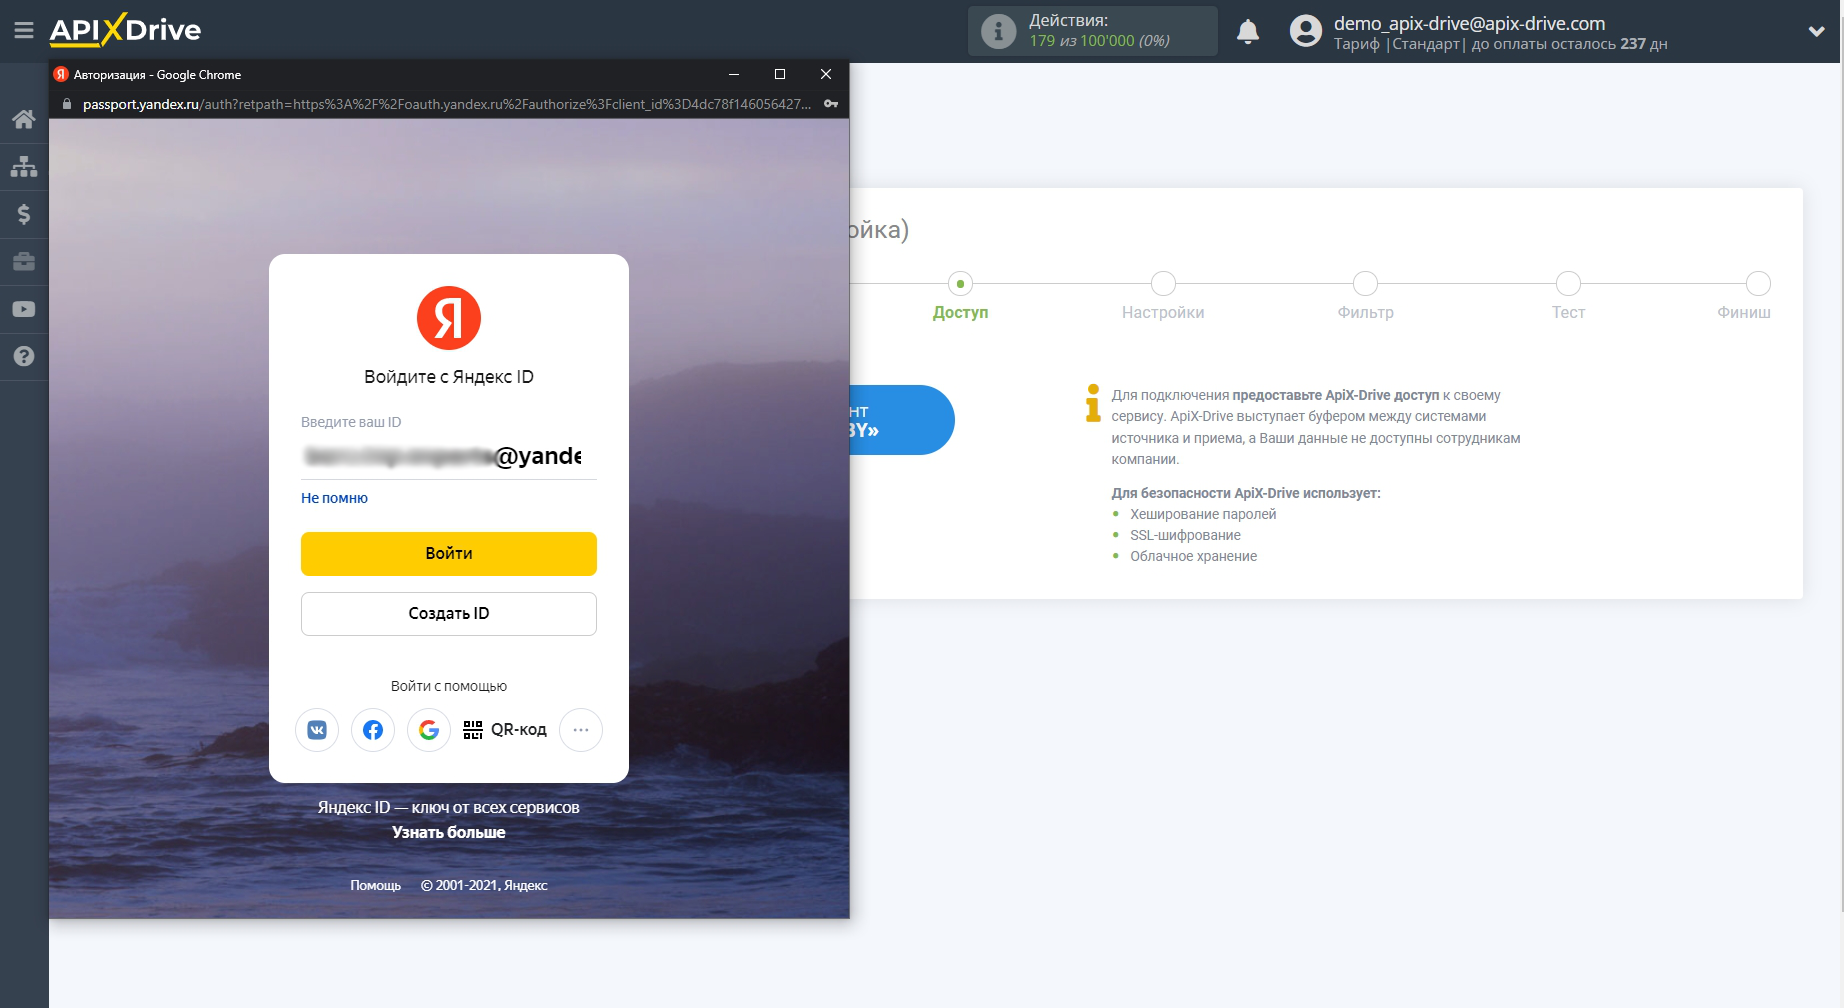
Task: Click the Создать ID button
Action: click(449, 614)
